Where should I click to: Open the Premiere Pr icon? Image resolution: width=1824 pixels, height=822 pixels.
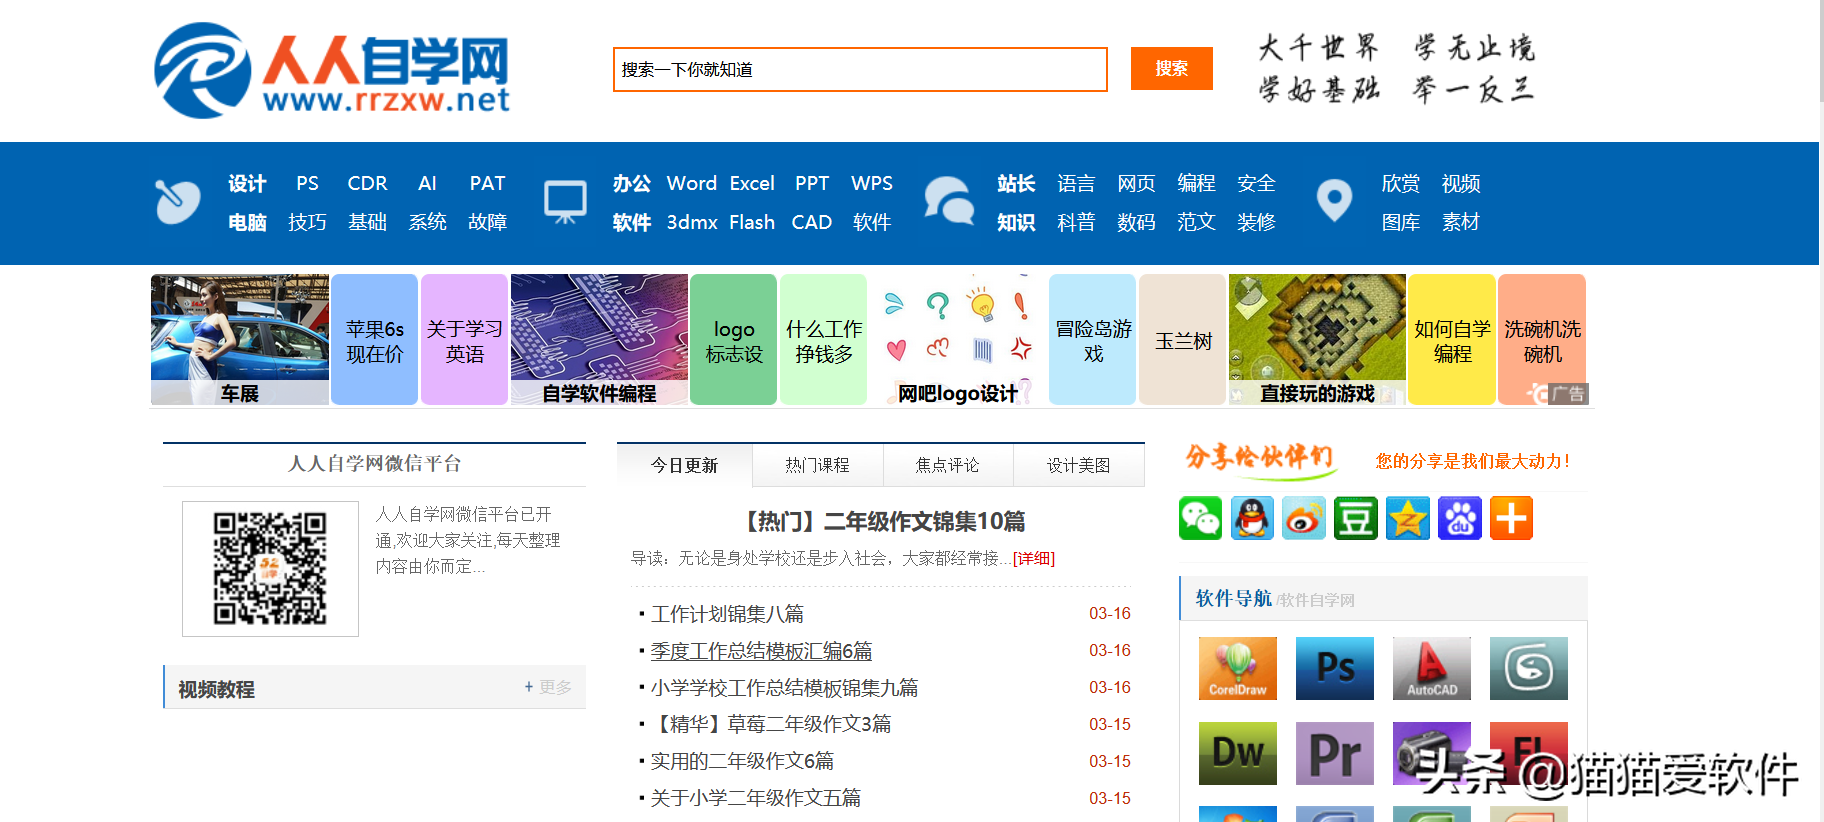tap(1335, 753)
